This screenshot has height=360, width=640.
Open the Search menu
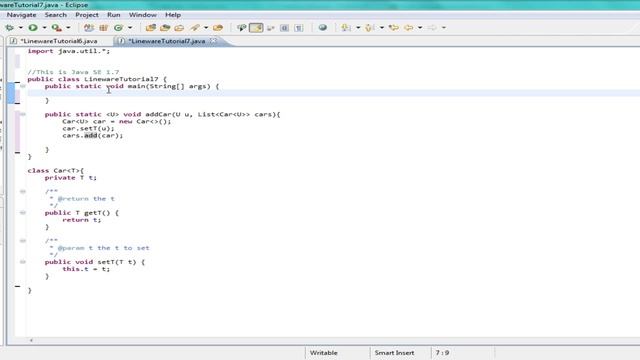pos(56,15)
